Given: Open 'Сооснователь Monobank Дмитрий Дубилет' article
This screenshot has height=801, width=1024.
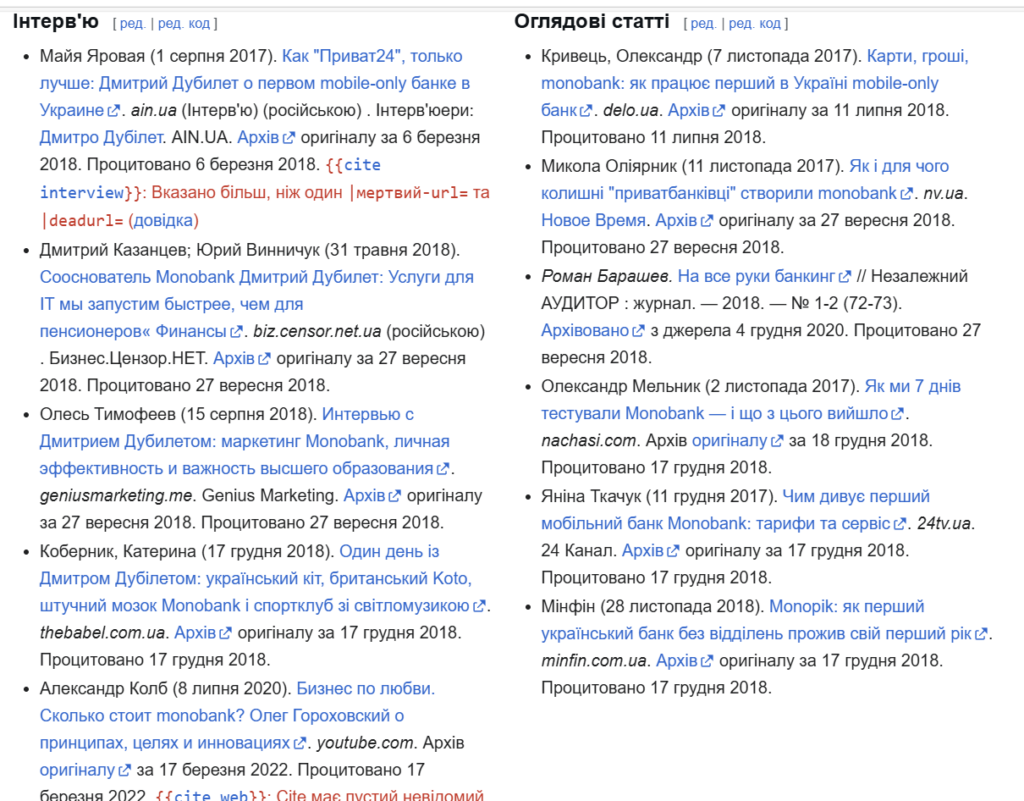Looking at the screenshot, I should 257,304.
